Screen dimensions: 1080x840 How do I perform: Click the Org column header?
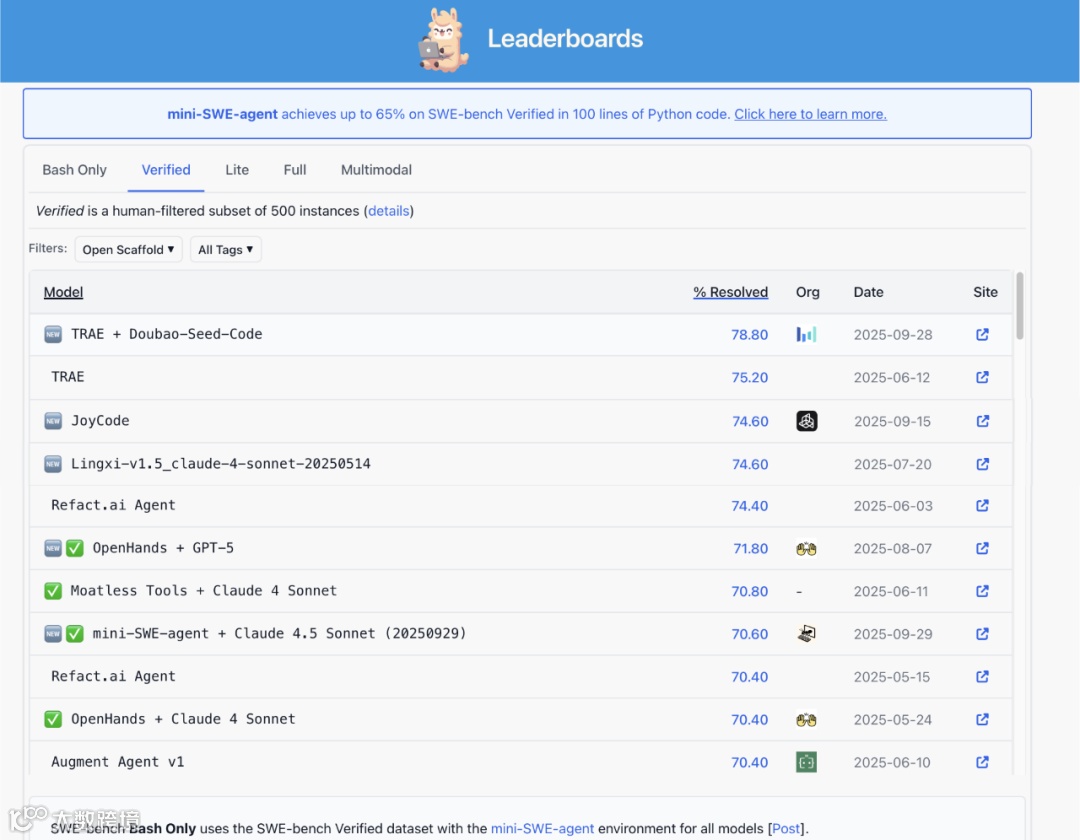[x=808, y=293]
